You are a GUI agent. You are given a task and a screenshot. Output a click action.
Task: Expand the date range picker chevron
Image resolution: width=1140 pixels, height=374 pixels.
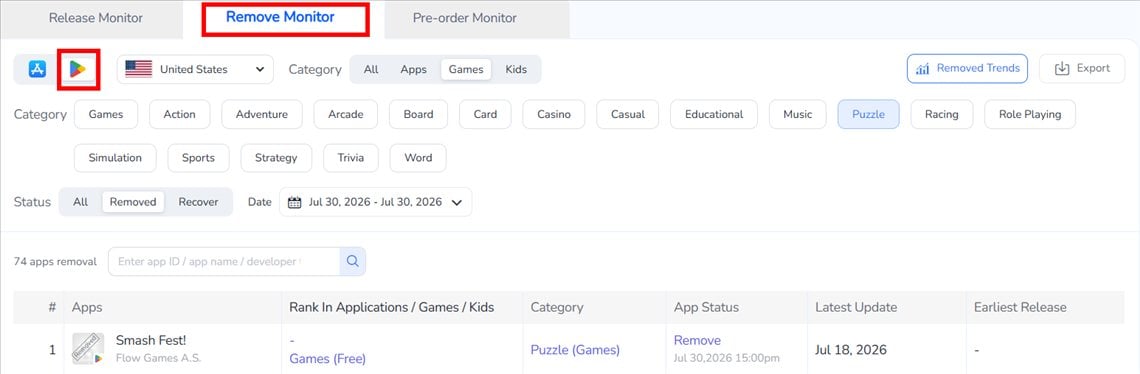[x=457, y=202]
